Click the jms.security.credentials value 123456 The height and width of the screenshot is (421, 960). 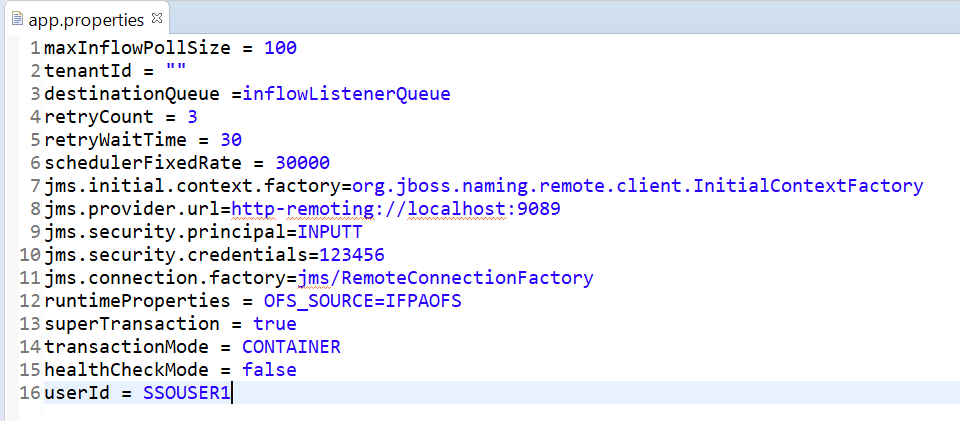pyautogui.click(x=351, y=255)
